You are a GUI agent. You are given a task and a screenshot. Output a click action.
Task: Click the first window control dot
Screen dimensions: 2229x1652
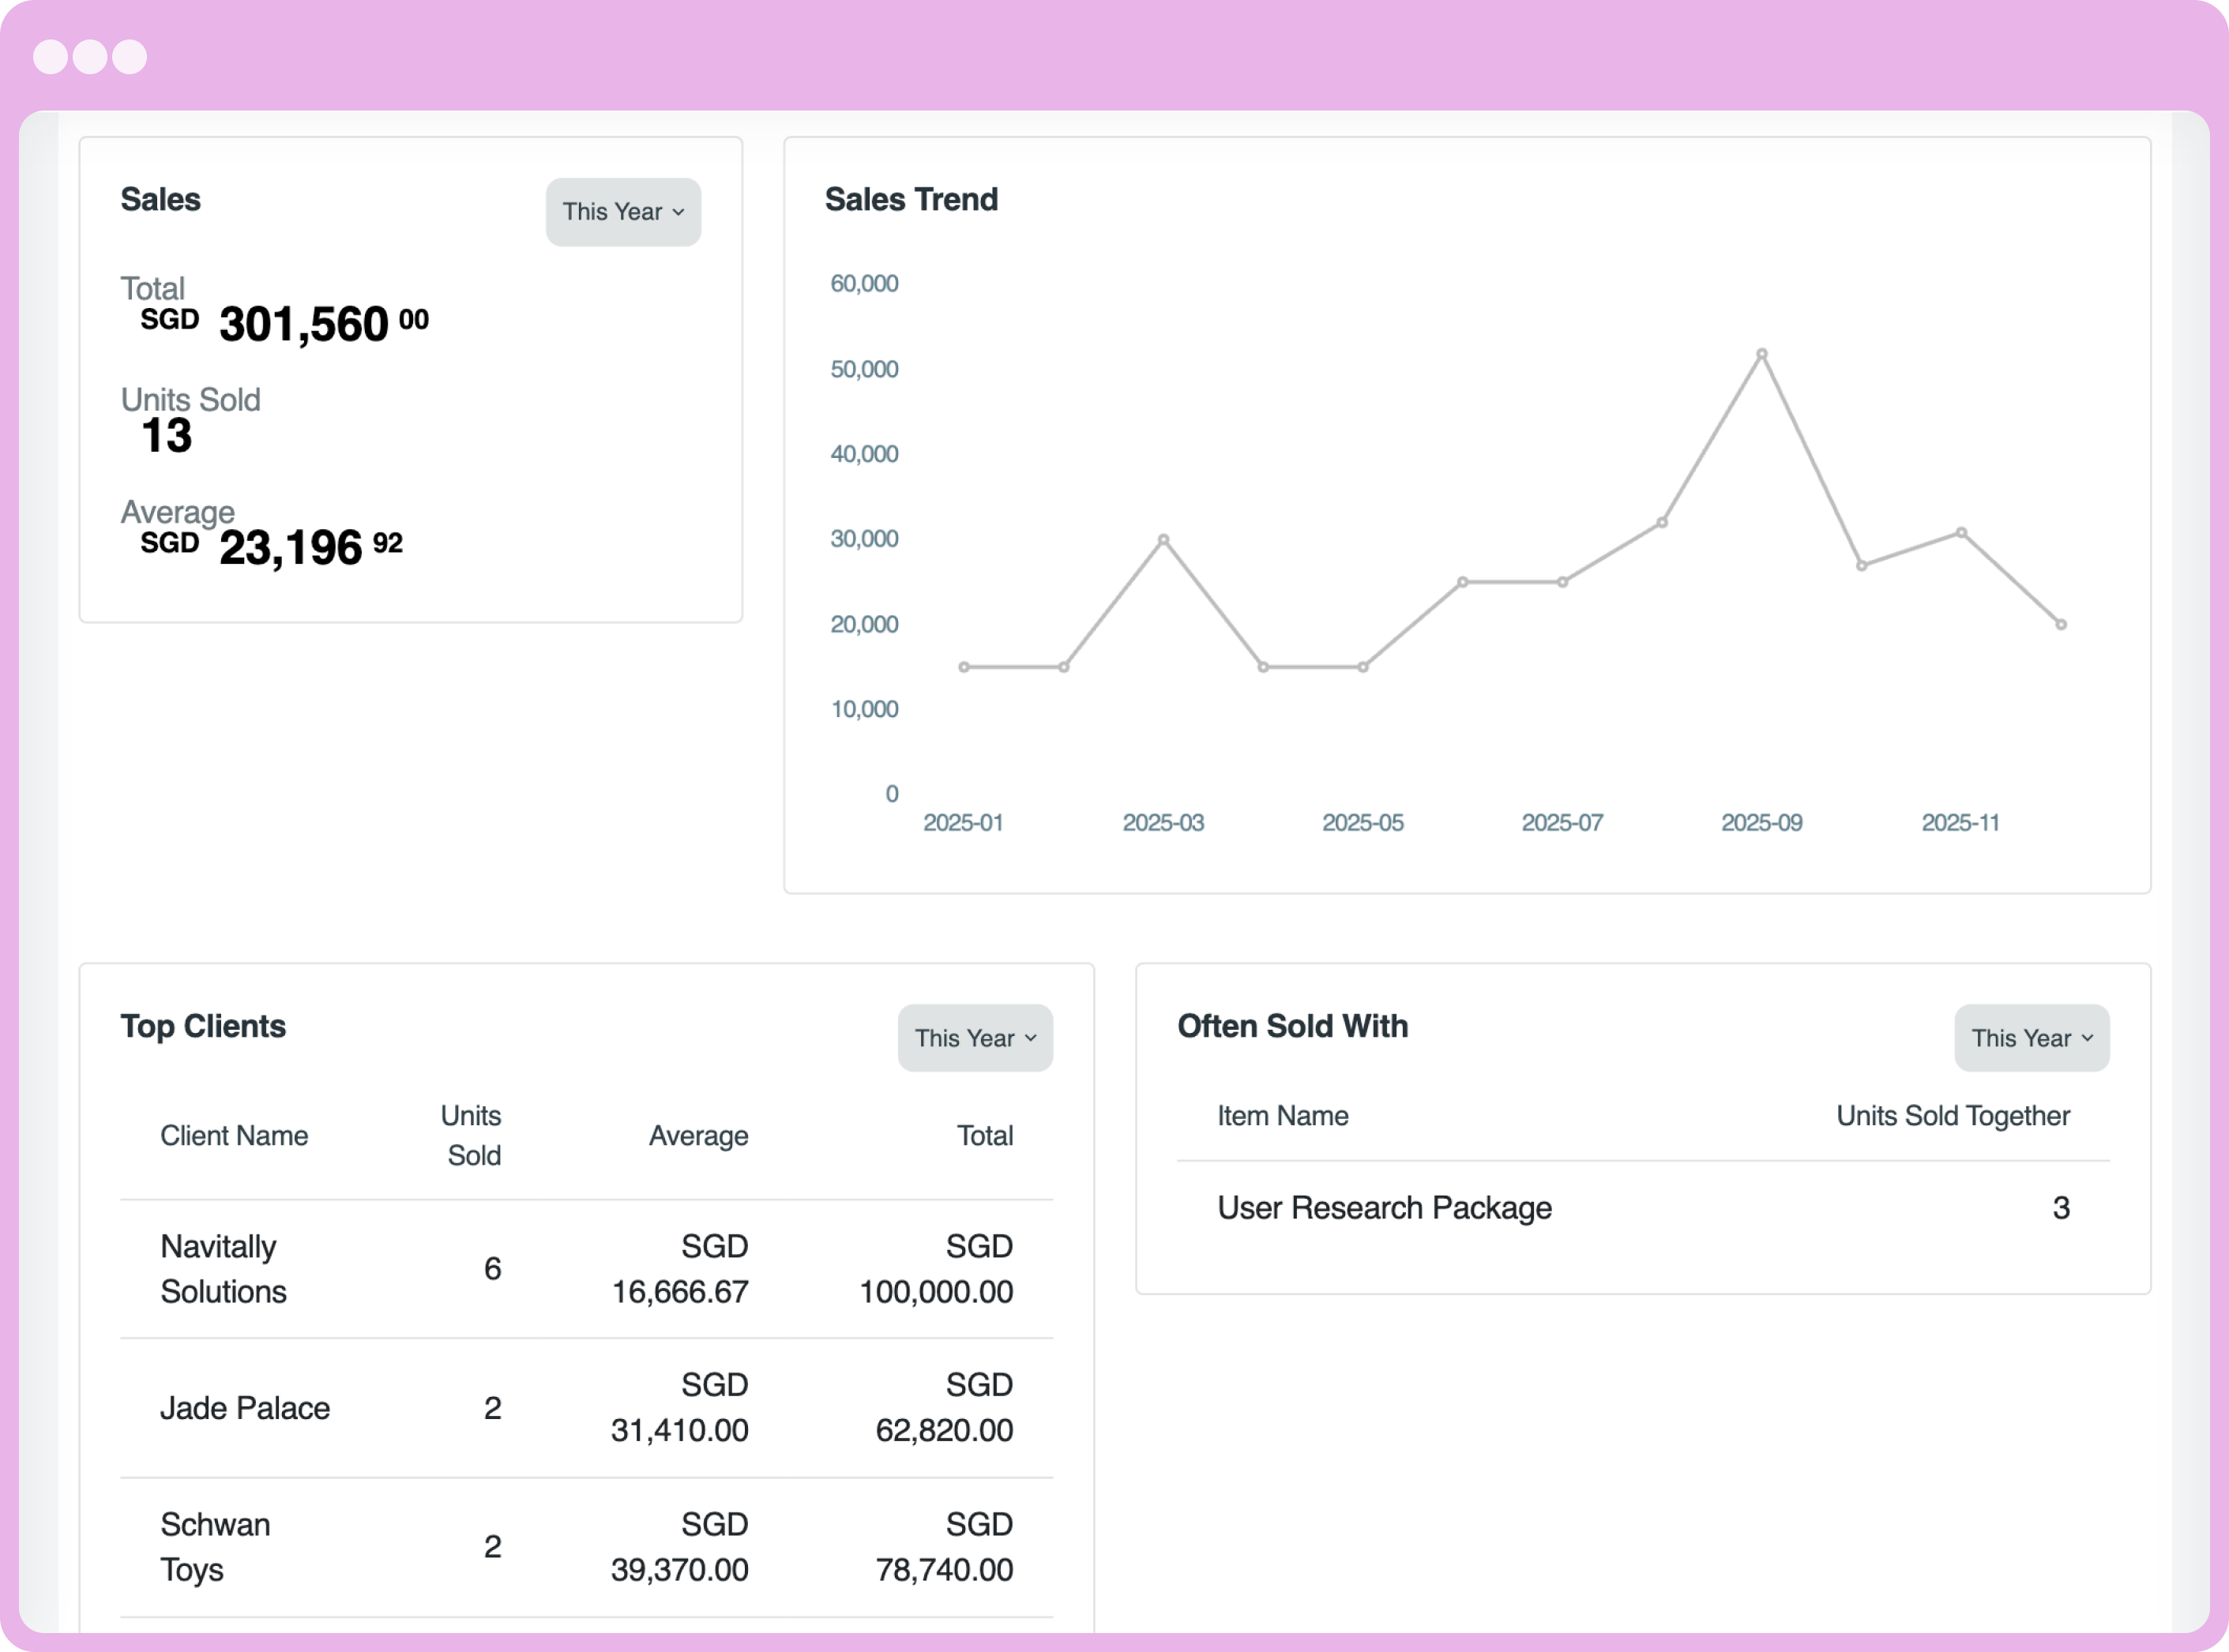50,57
